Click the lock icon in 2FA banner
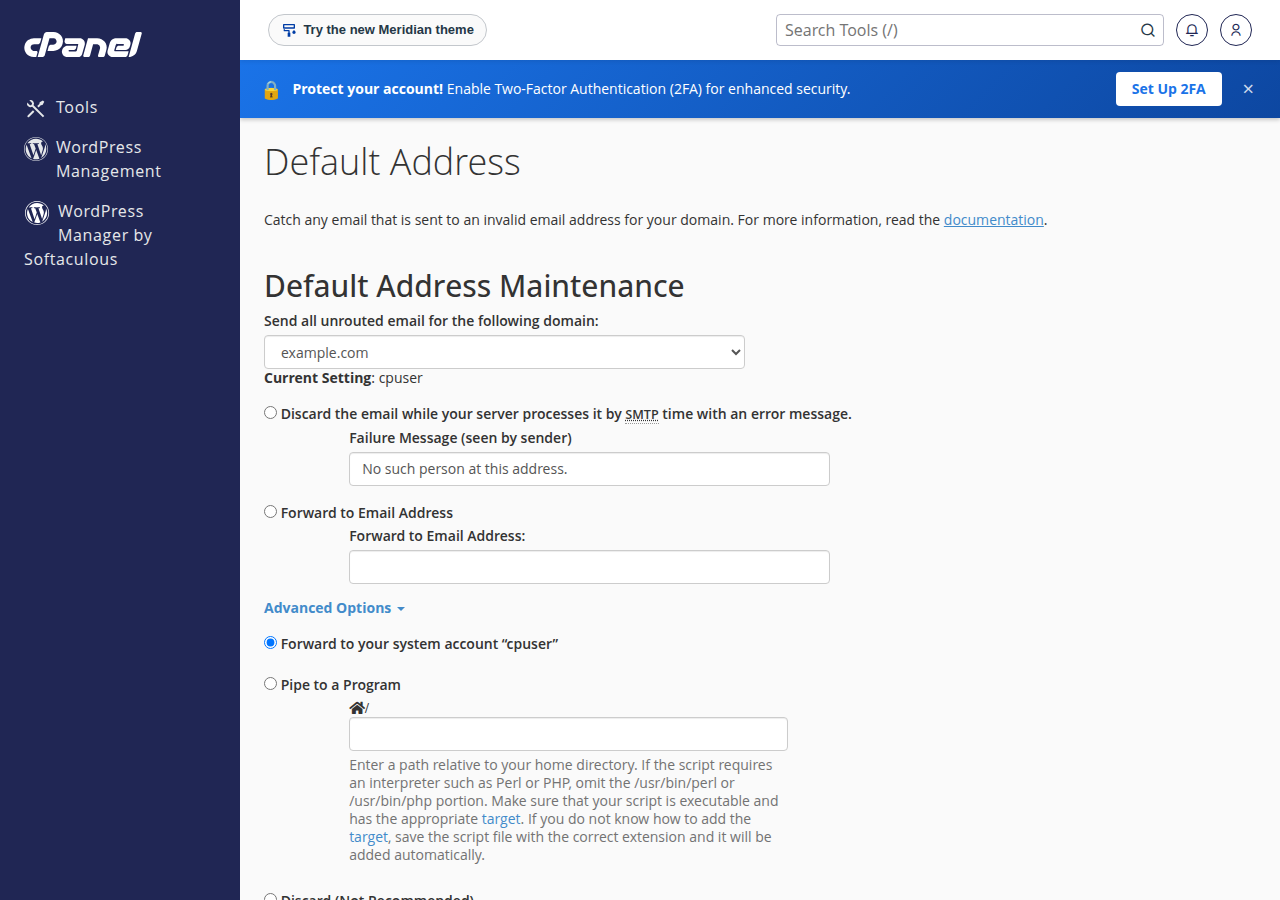 tap(271, 89)
